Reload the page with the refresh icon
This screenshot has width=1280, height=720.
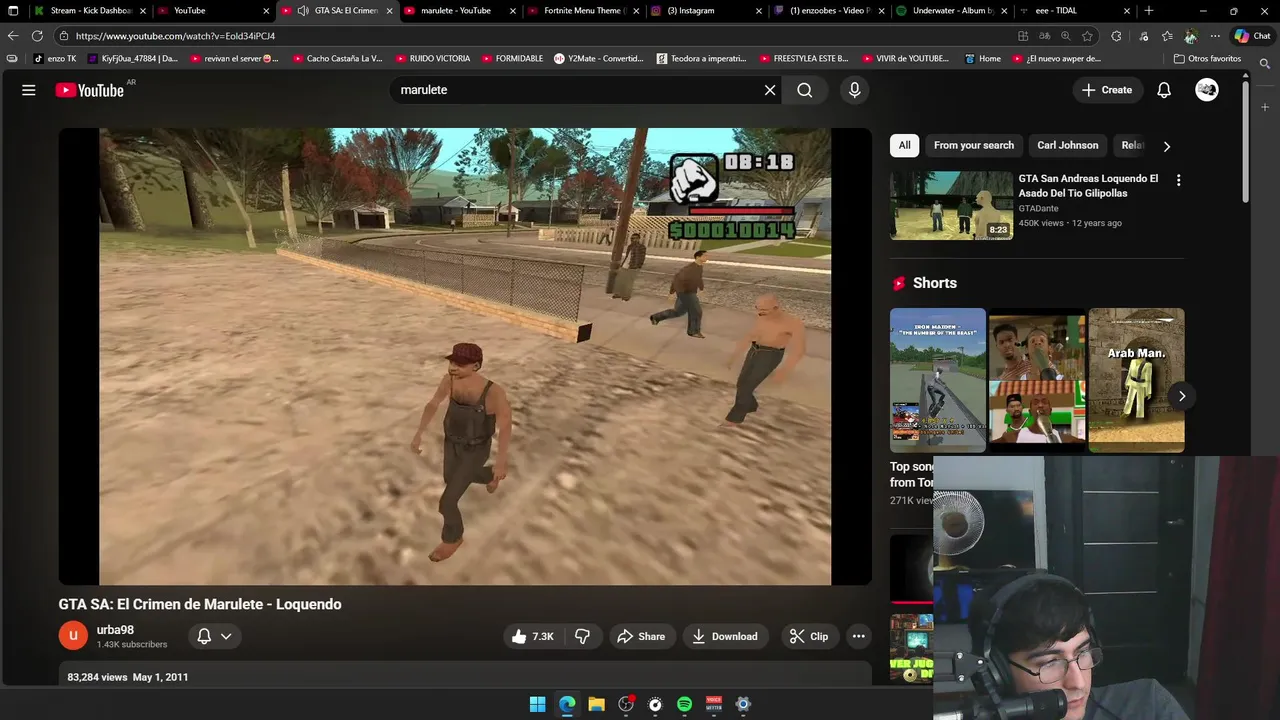point(37,36)
